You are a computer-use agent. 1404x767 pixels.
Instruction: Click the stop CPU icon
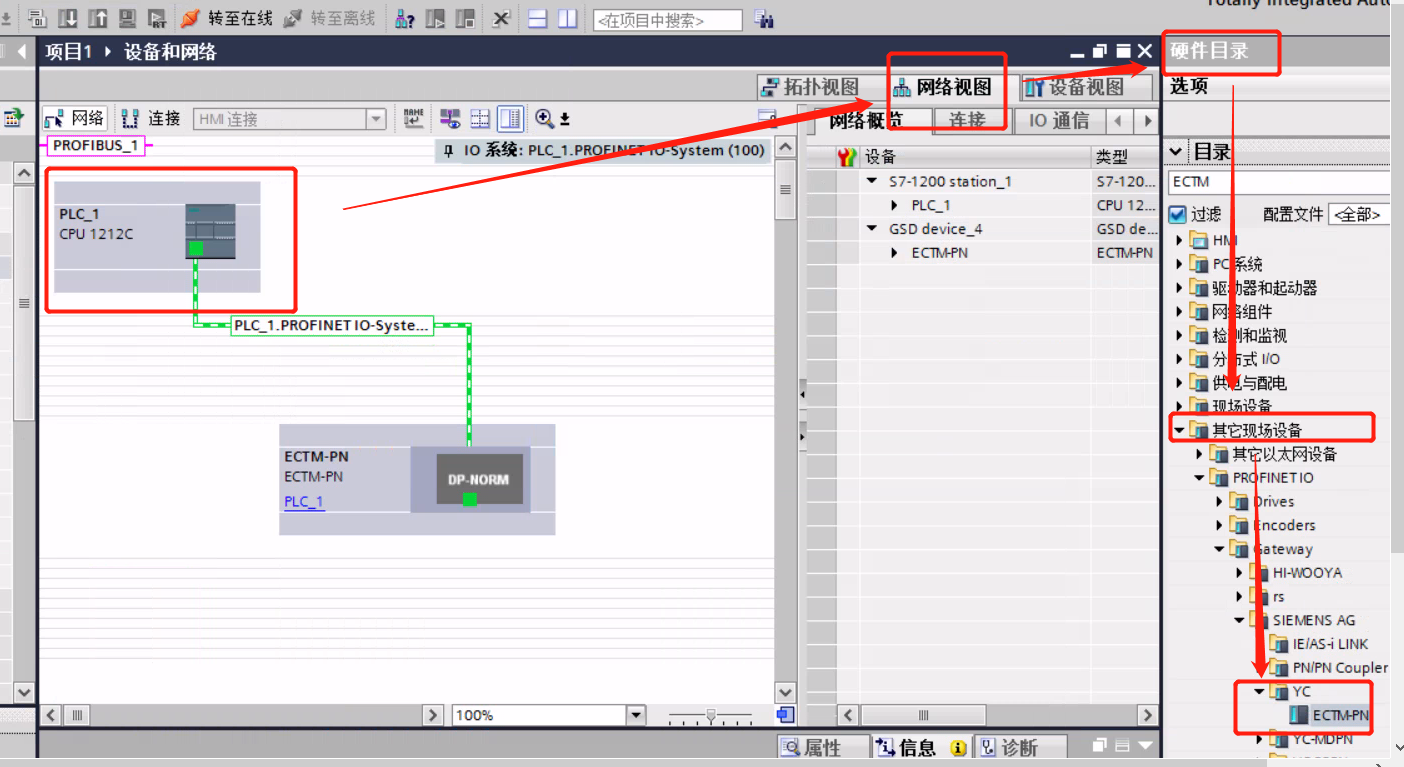click(x=465, y=18)
